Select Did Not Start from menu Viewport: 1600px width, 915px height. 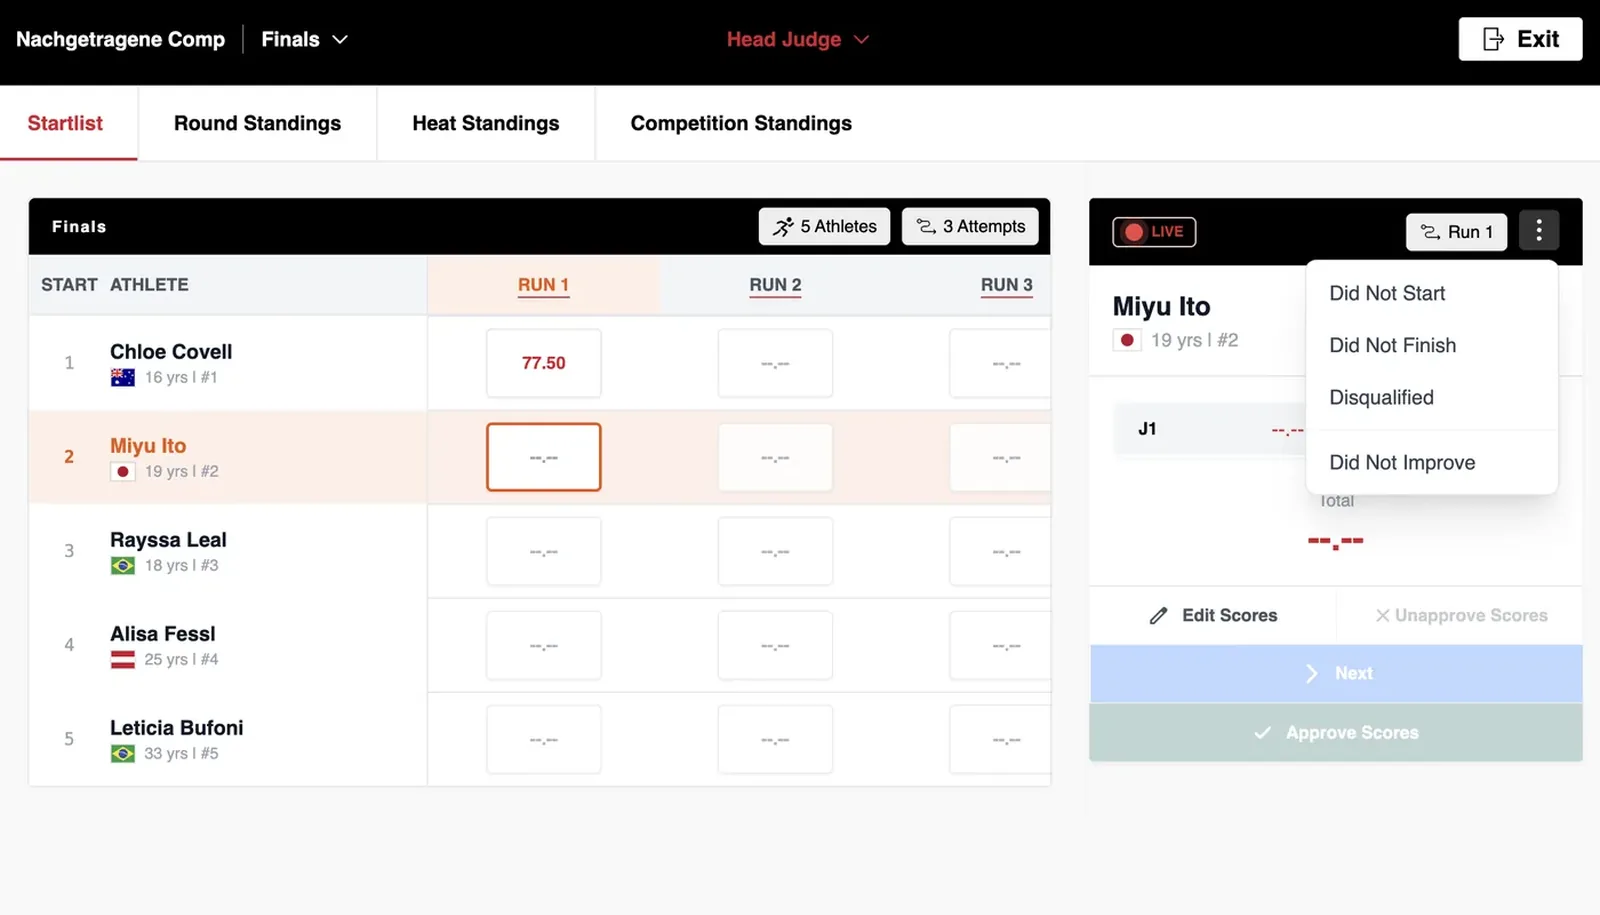(x=1432, y=293)
